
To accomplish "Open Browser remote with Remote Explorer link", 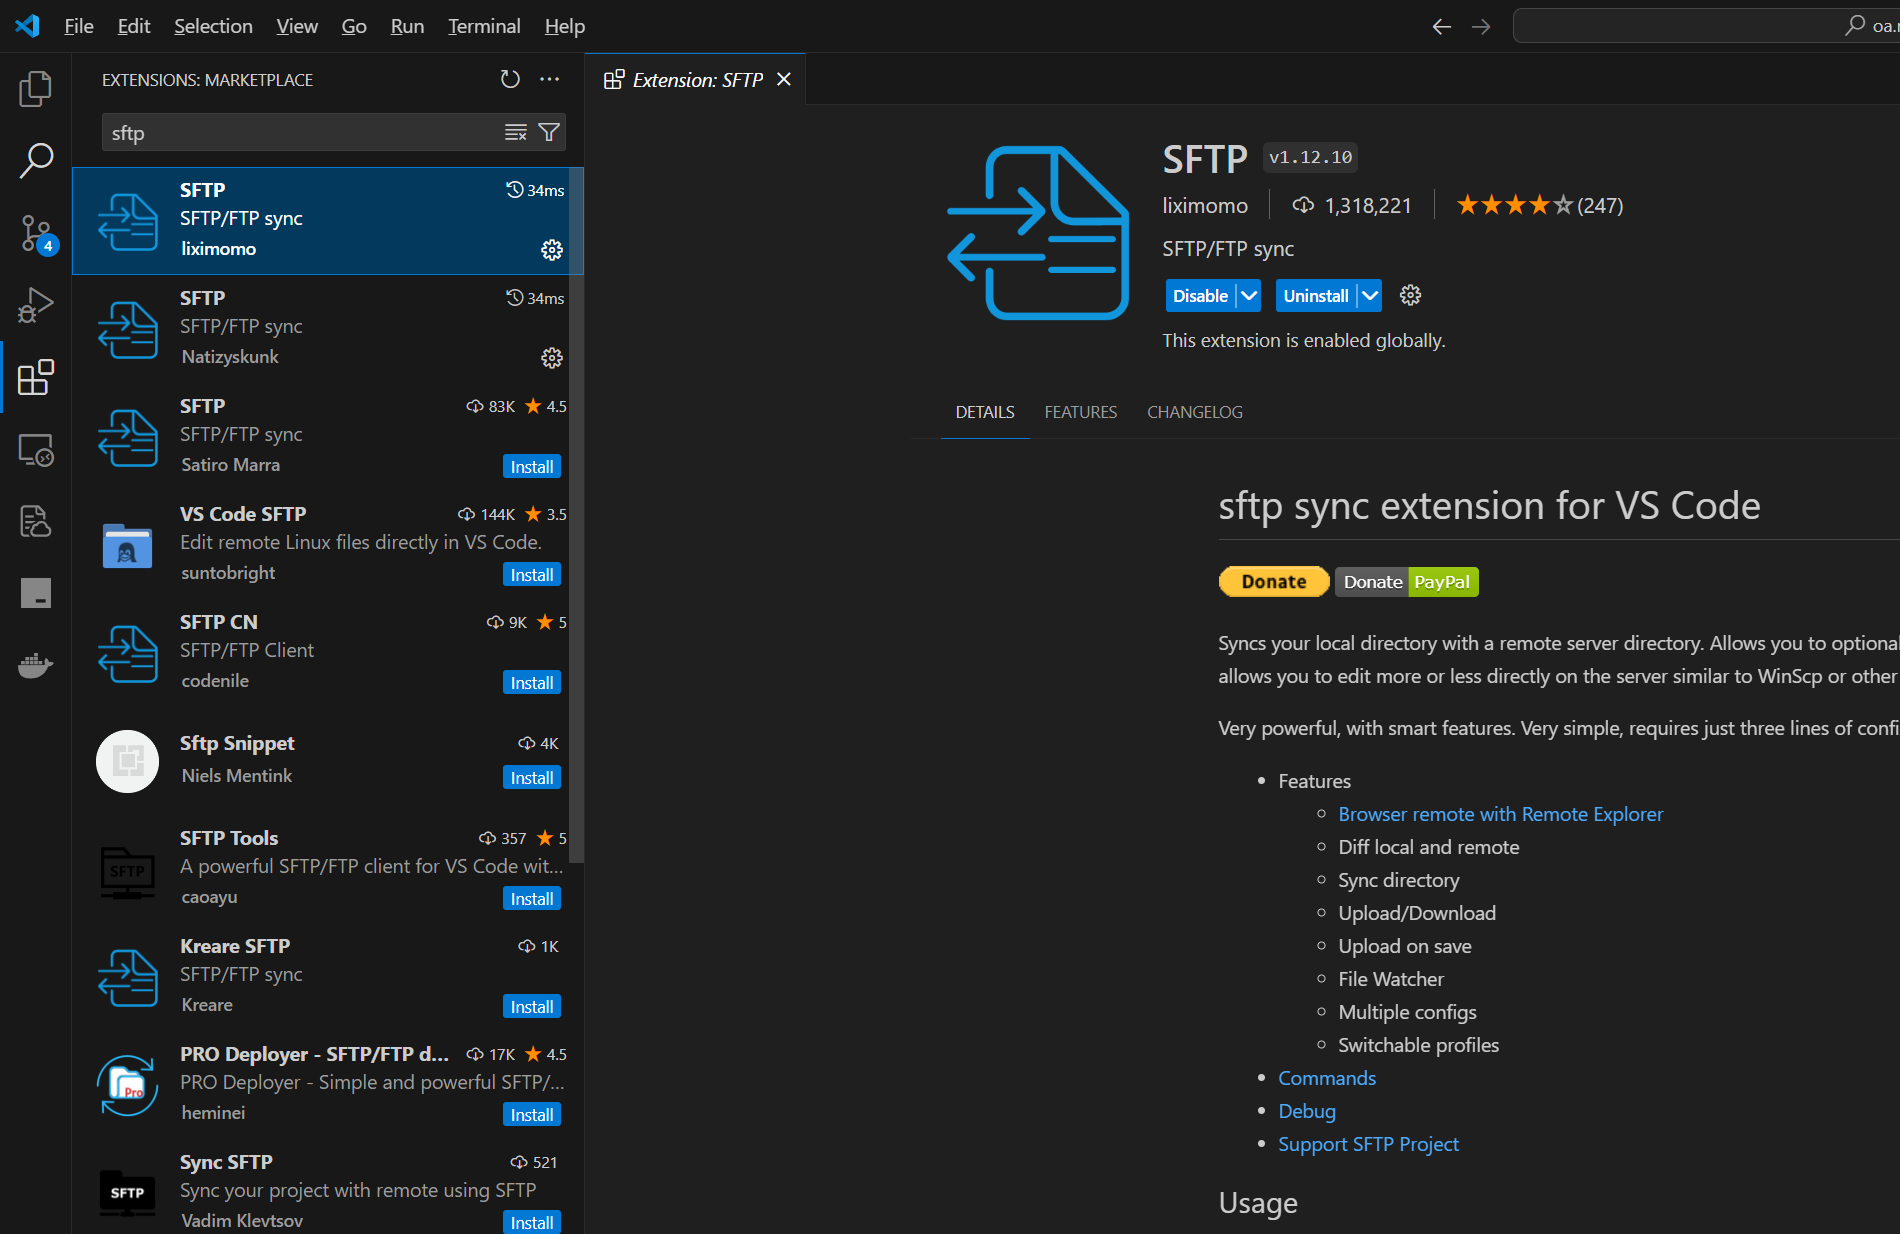I will point(1500,814).
